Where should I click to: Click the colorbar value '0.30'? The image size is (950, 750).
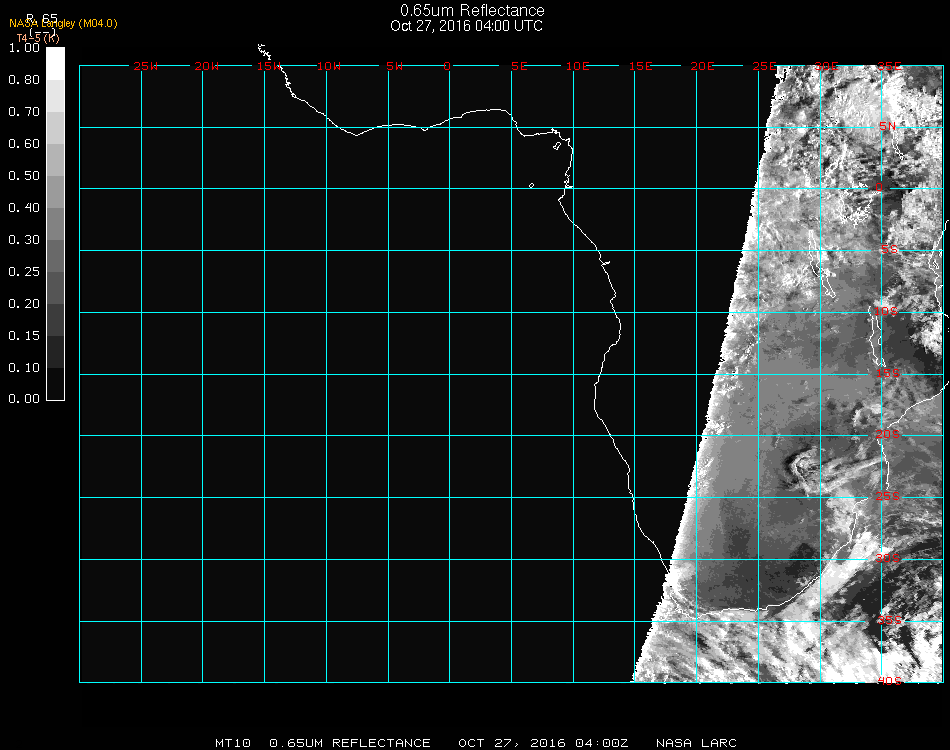[x=24, y=240]
